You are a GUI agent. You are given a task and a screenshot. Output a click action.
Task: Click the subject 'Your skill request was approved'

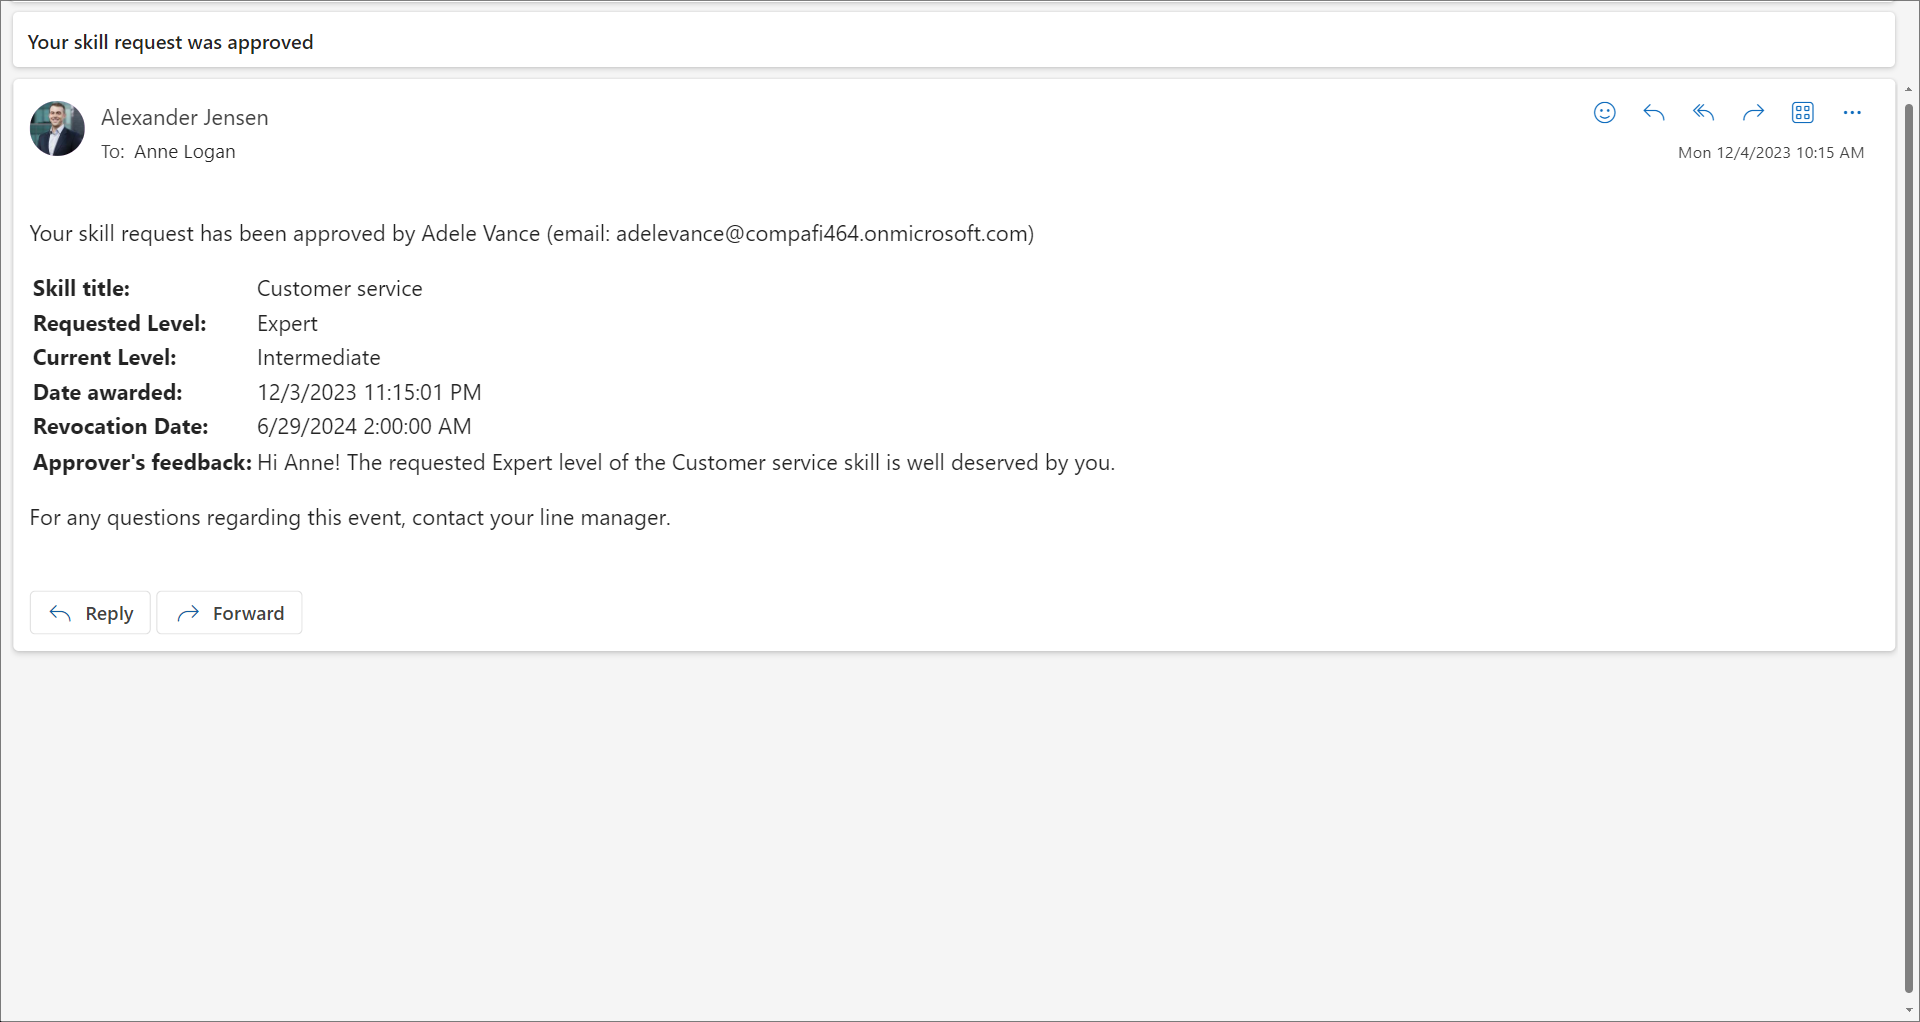click(x=170, y=42)
